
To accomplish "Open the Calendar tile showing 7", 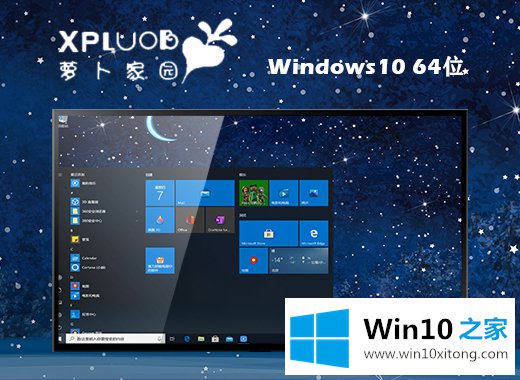I will [160, 193].
